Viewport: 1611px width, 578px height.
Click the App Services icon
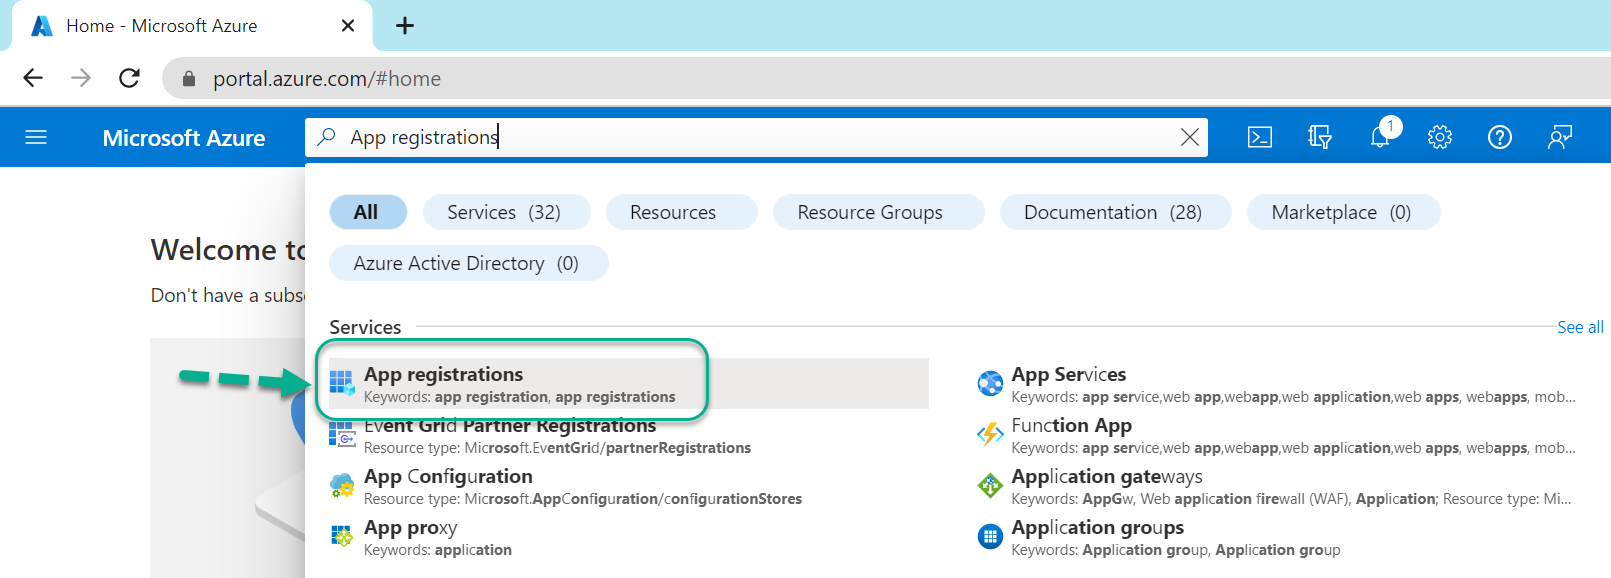click(x=990, y=383)
